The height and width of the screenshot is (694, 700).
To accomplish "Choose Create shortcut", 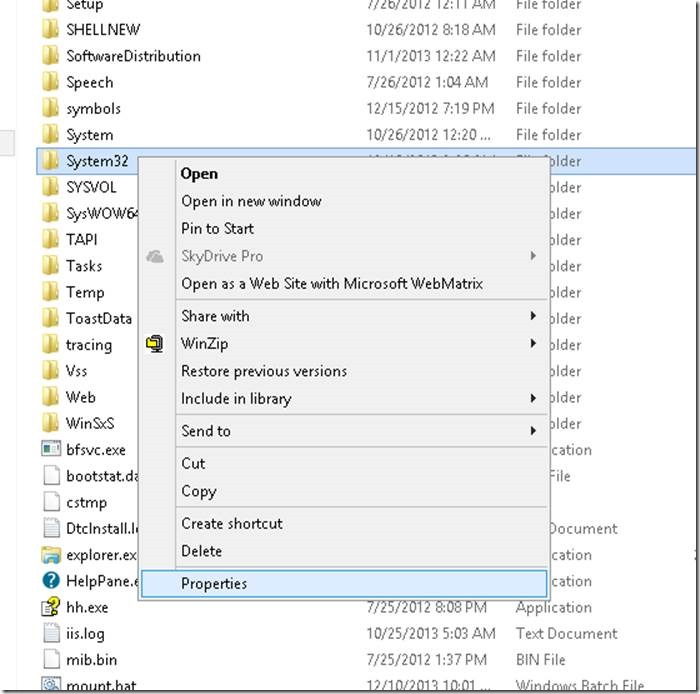I will coord(344,524).
